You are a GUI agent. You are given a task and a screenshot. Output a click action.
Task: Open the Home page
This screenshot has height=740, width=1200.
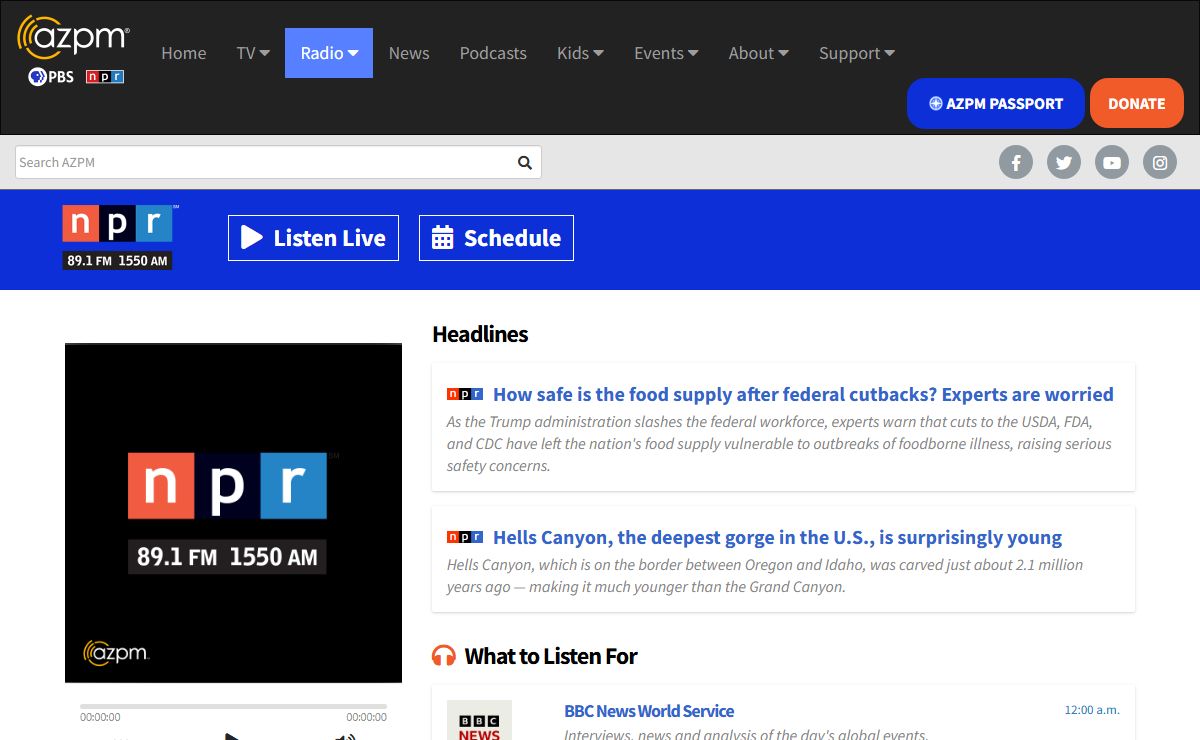coord(184,53)
